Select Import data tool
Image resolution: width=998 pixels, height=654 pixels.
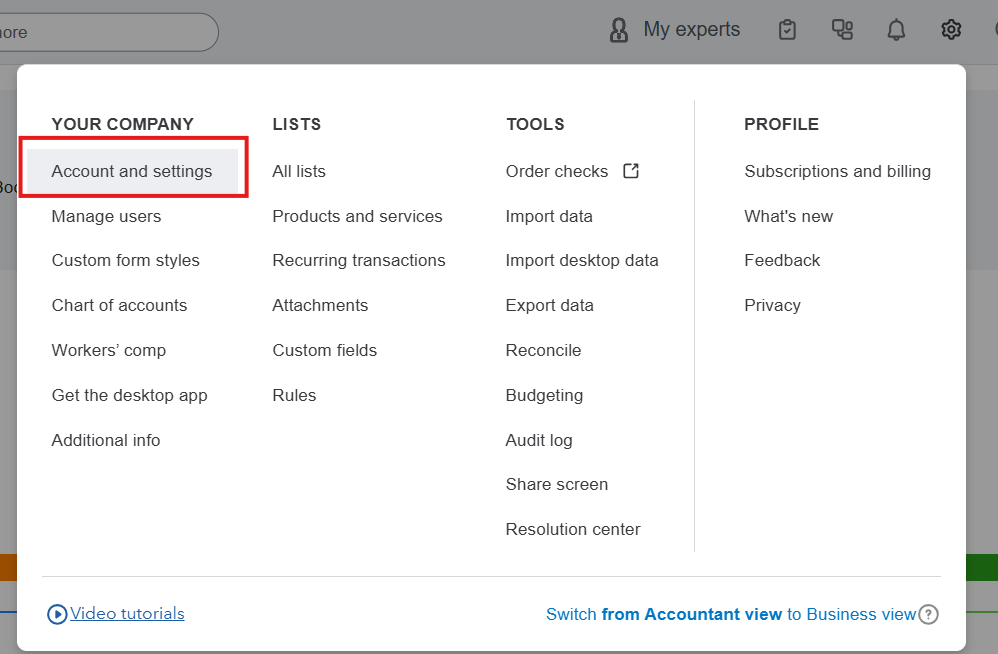549,216
